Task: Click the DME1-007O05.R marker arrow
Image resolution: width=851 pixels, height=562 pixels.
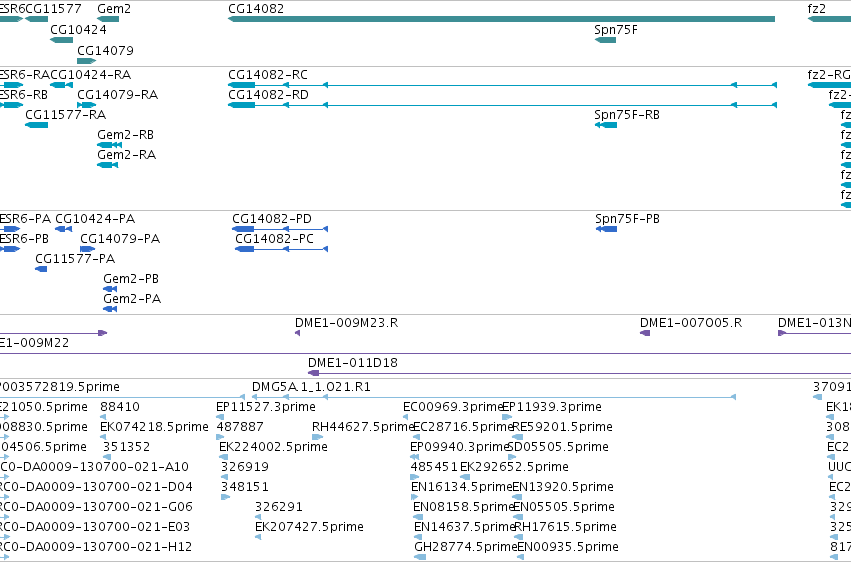Action: coord(645,333)
